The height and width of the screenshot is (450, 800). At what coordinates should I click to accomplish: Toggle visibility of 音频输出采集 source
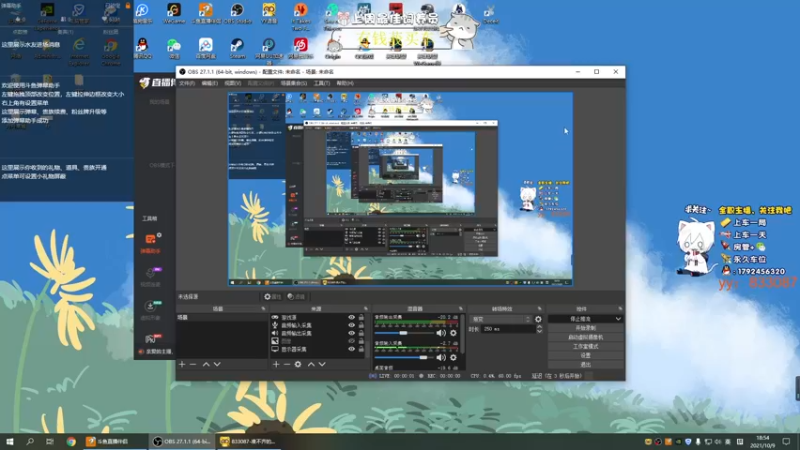point(352,333)
